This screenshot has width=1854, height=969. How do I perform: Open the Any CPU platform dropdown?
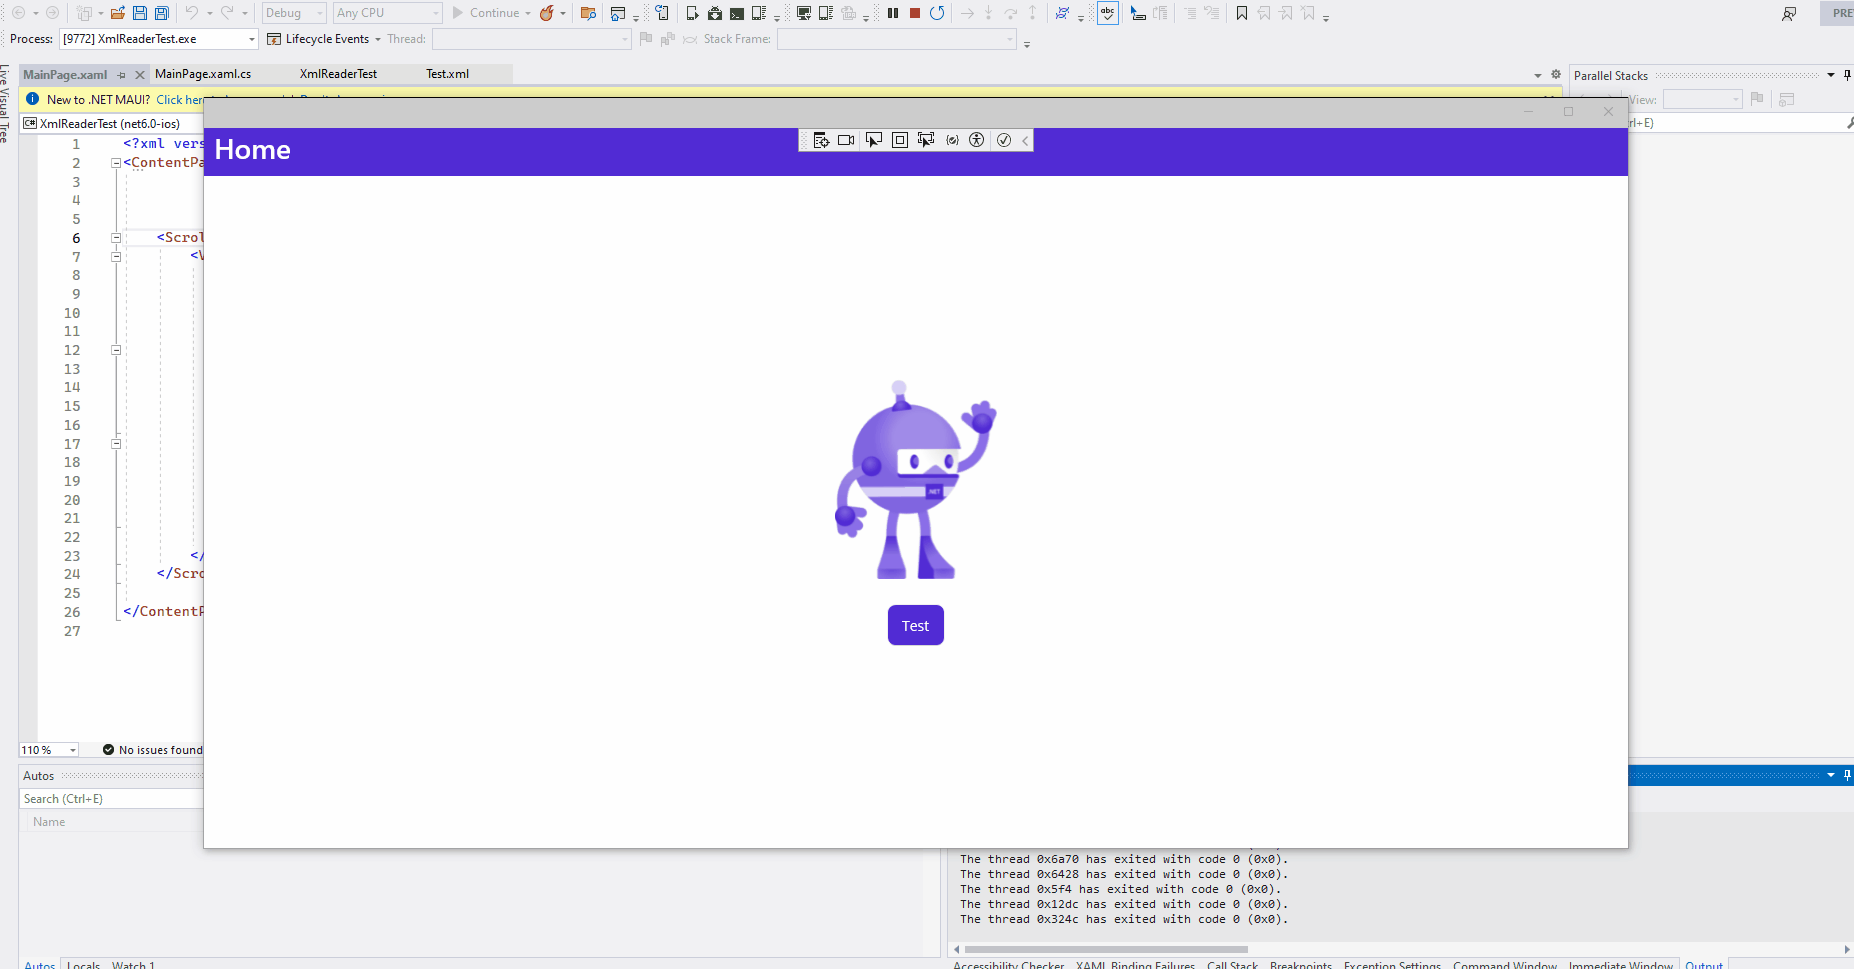387,13
